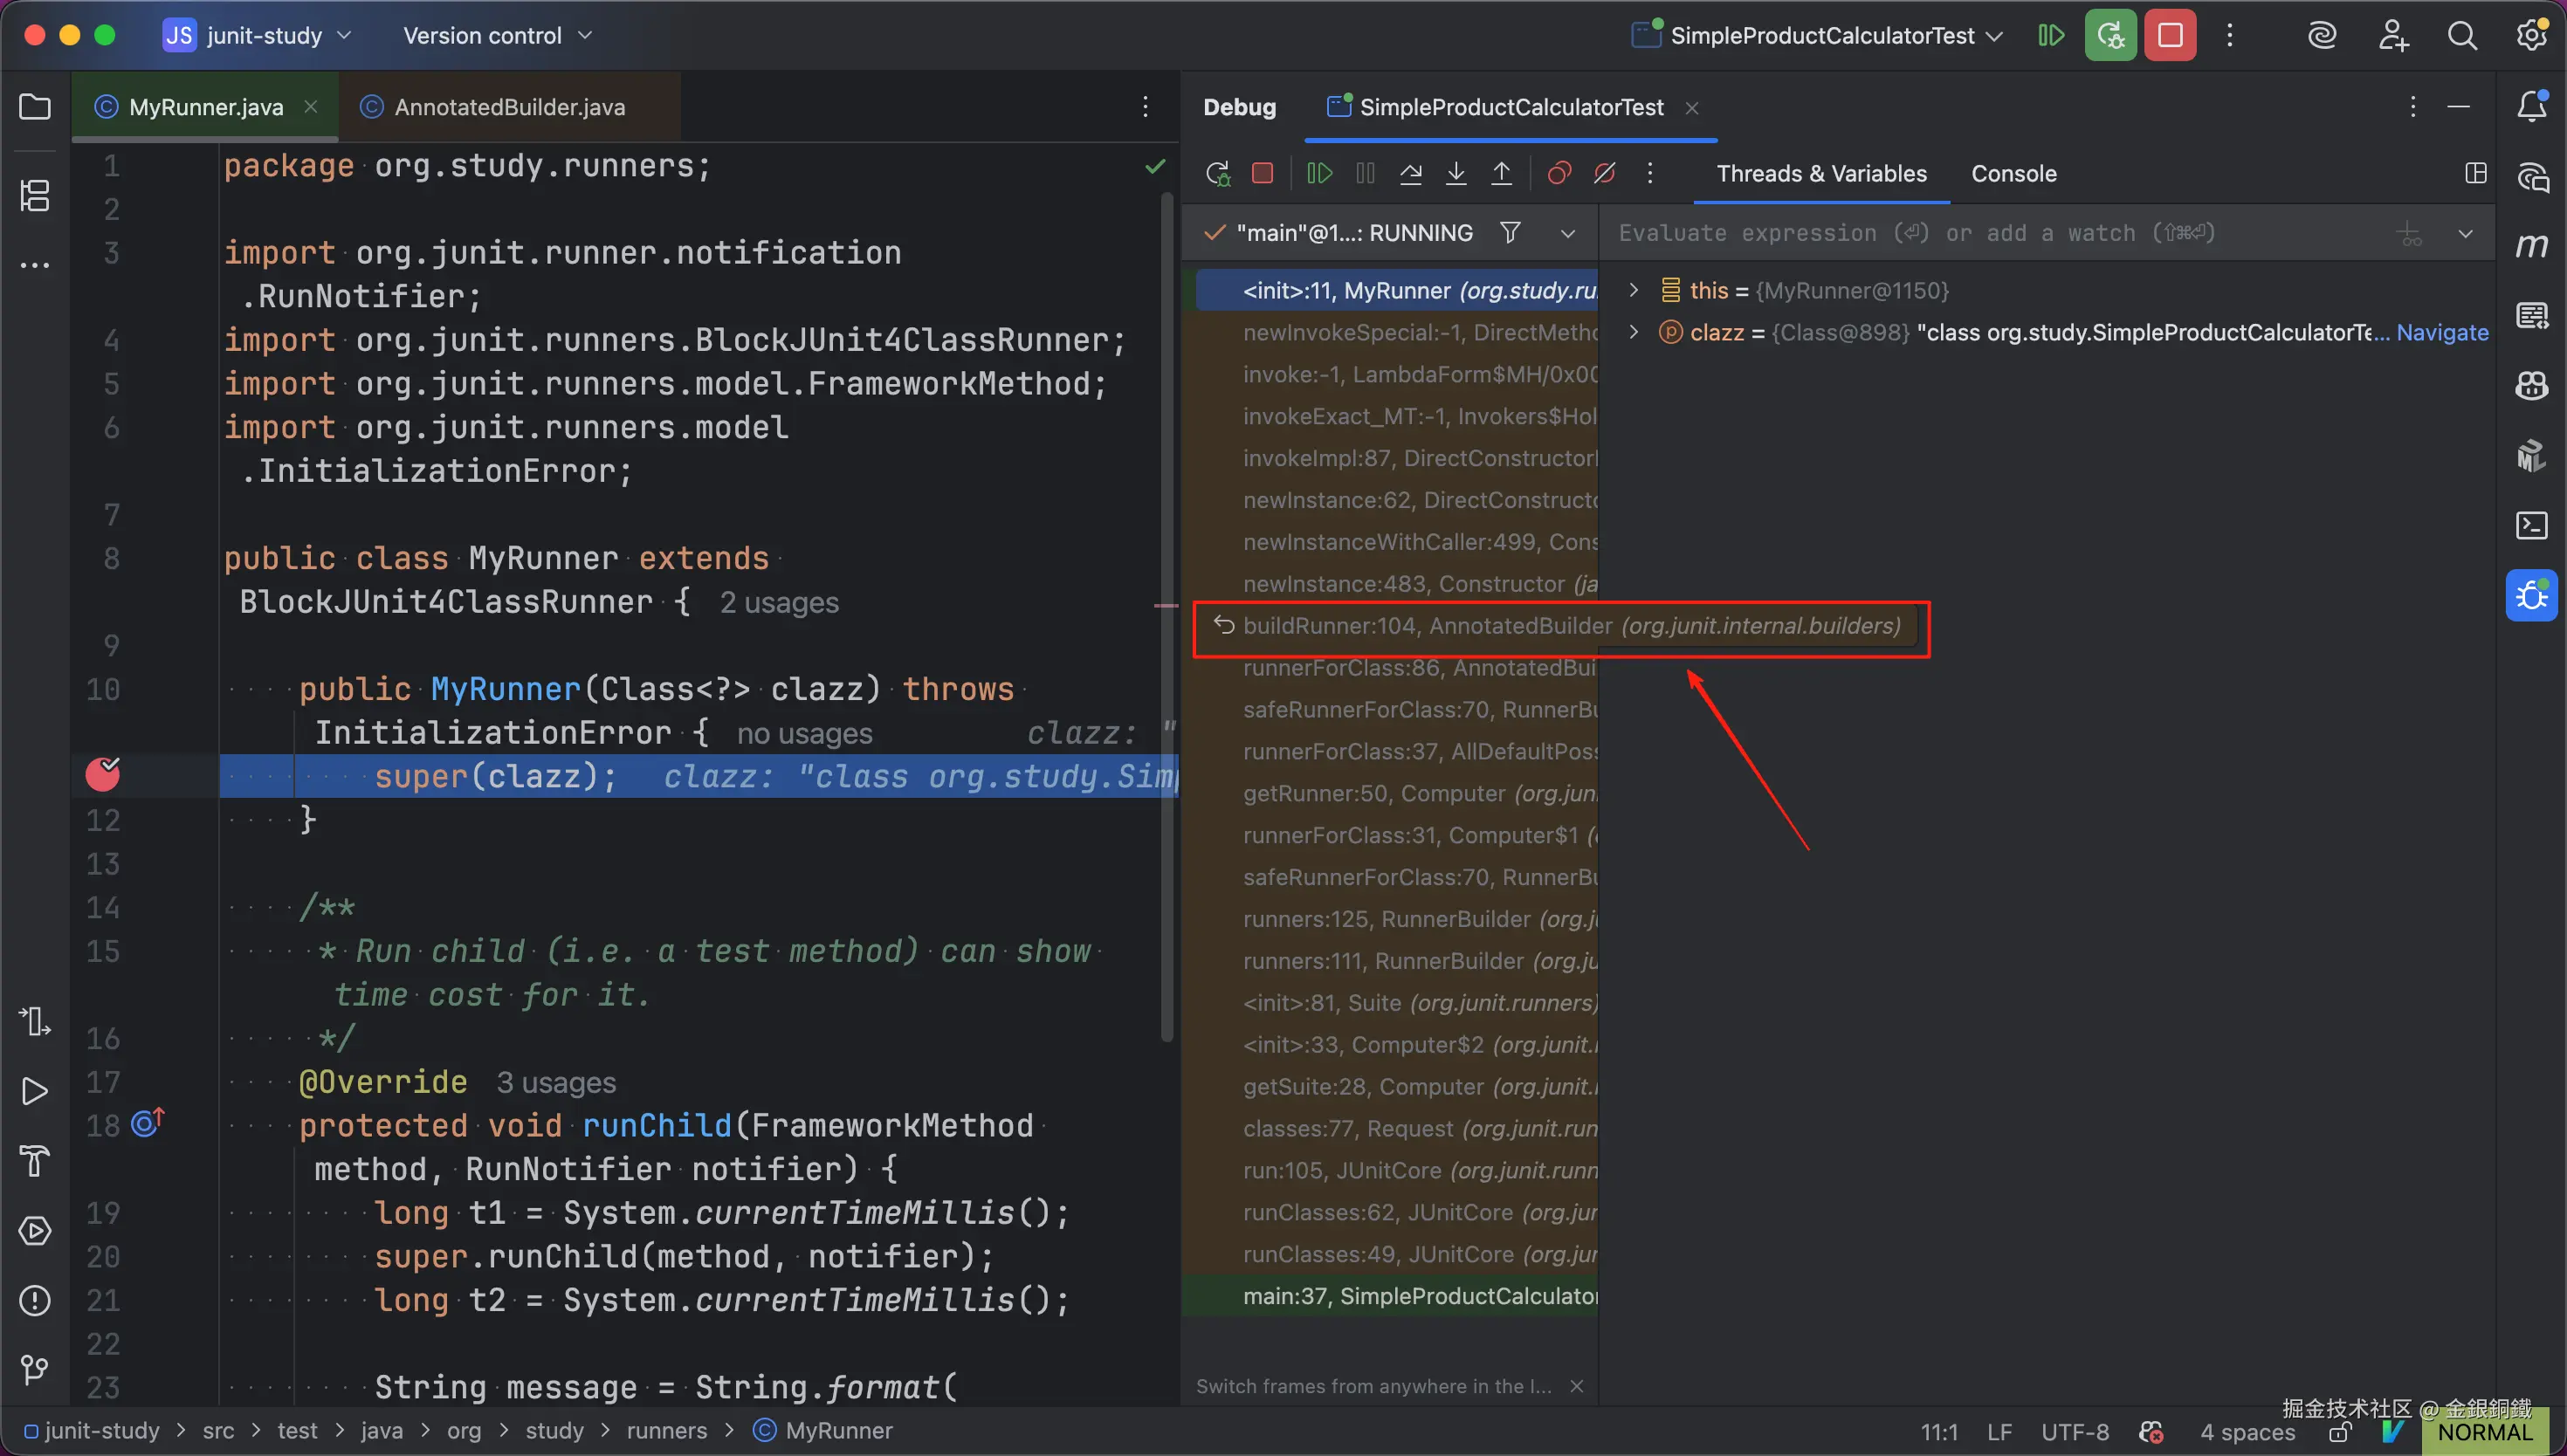The image size is (2567, 1456).
Task: Click the LF line separator widget
Action: pos(1999,1432)
